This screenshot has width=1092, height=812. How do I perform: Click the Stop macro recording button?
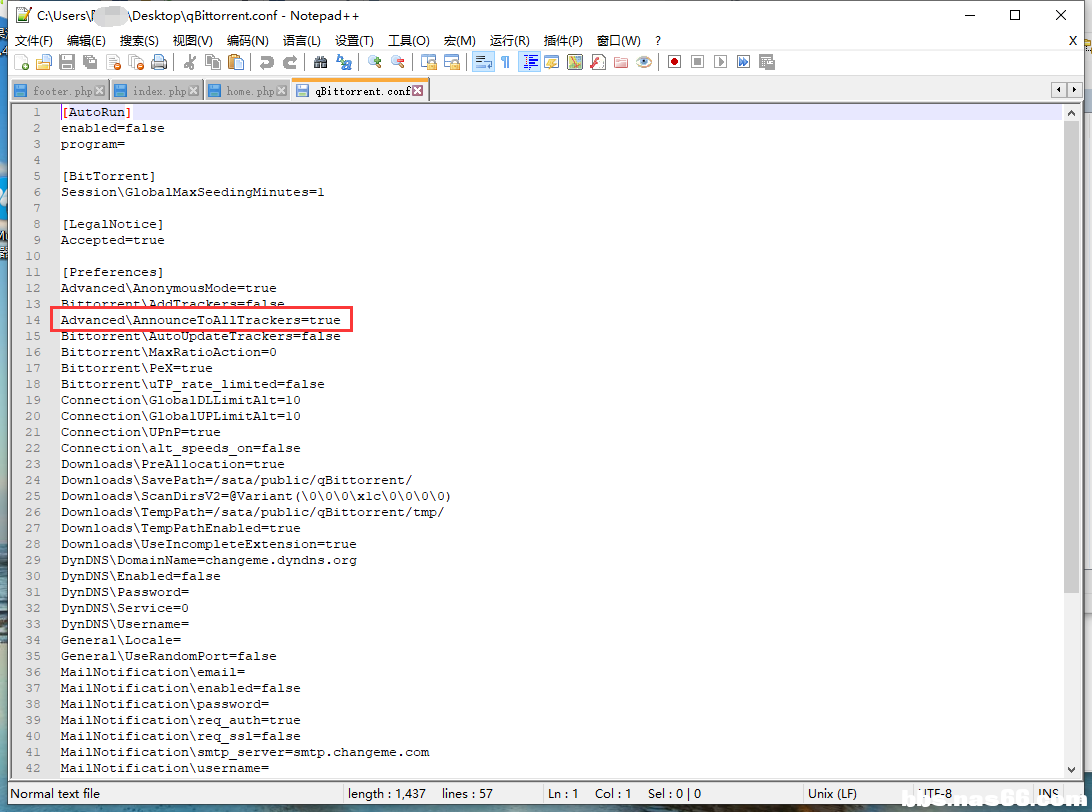(697, 63)
